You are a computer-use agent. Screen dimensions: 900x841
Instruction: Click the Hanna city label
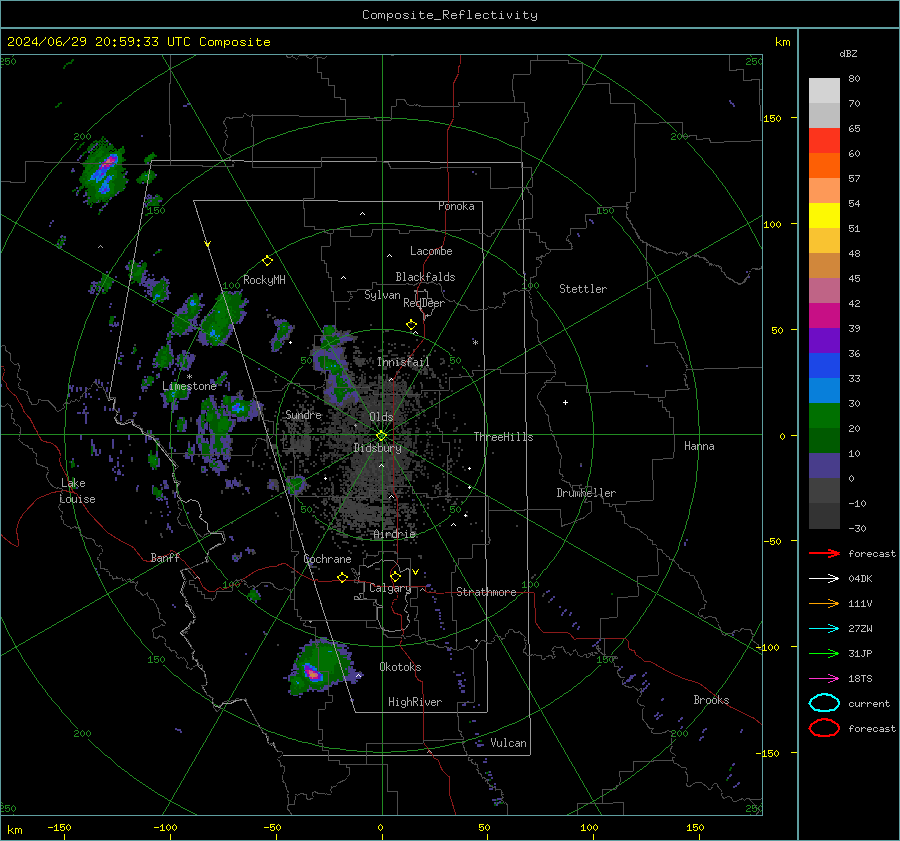(x=699, y=446)
